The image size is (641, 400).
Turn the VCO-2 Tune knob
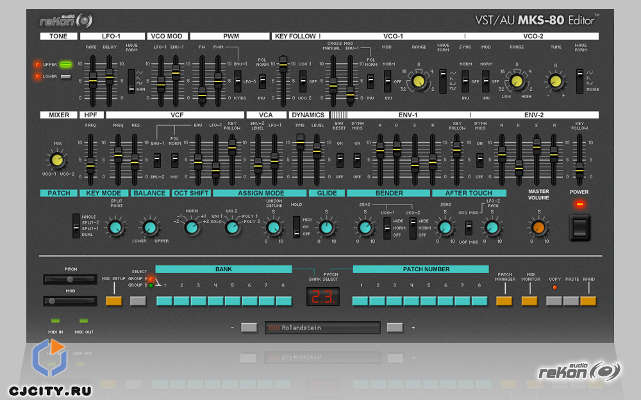click(555, 81)
